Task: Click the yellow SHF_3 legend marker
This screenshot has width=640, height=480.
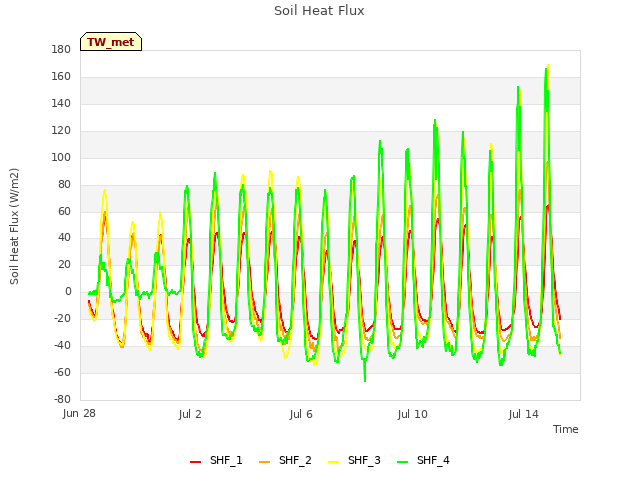Action: coord(333,462)
